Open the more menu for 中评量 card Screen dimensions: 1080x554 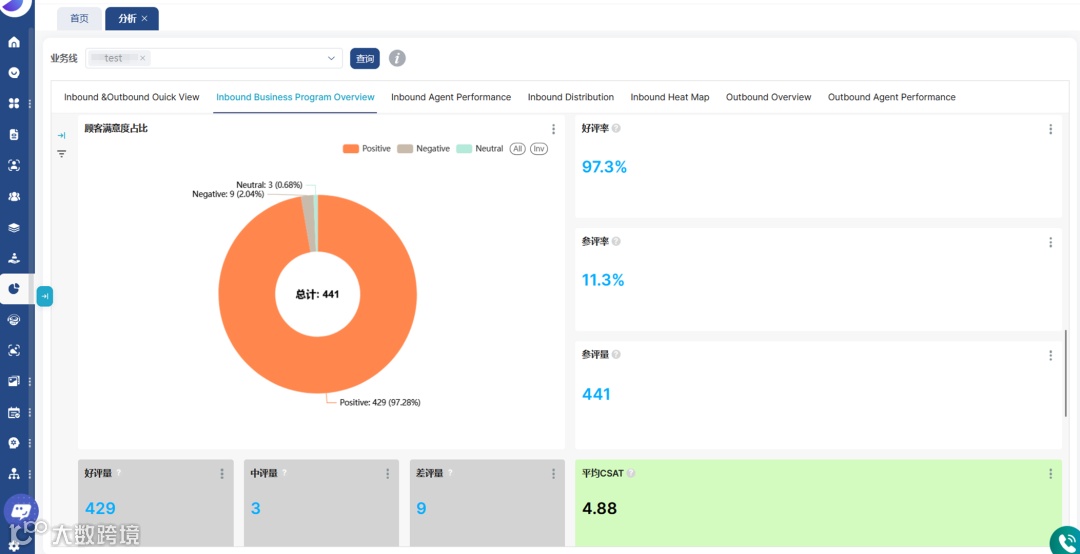click(388, 473)
